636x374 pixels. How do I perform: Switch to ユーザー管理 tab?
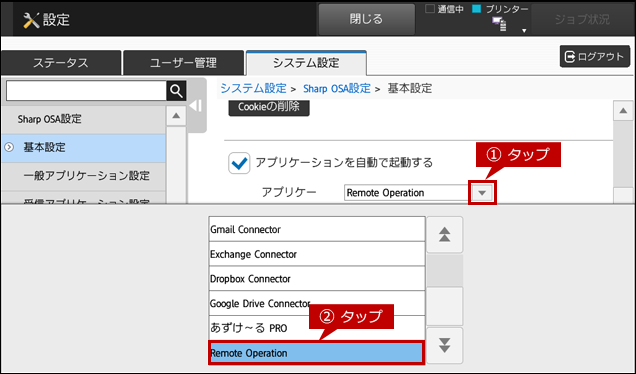pos(183,63)
